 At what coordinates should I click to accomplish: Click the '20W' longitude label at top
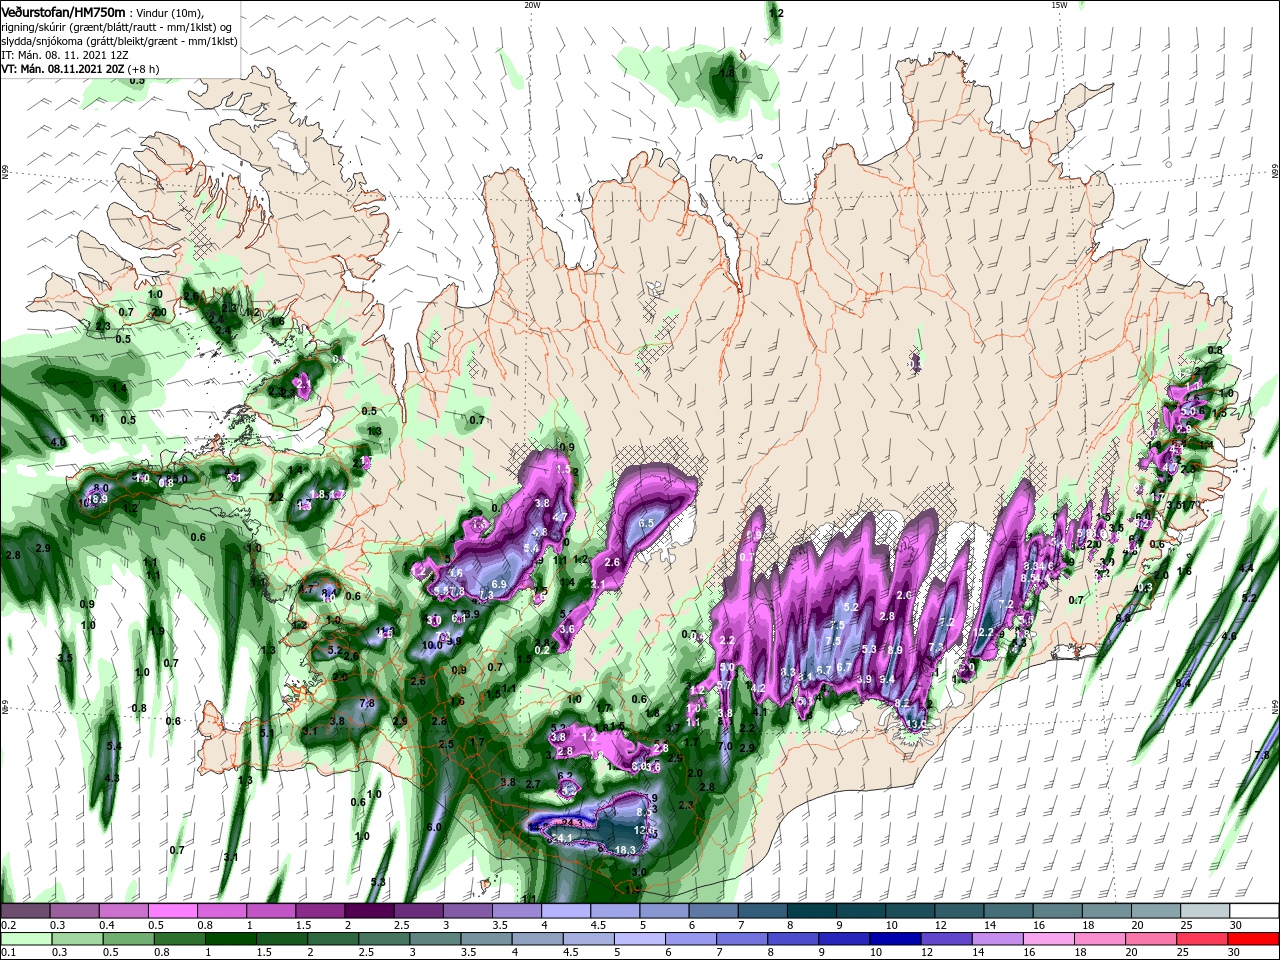point(532,5)
